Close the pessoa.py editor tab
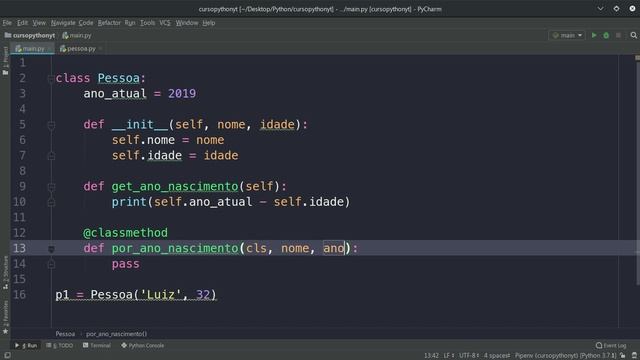Screen dimensions: 640x360 click(x=100, y=49)
